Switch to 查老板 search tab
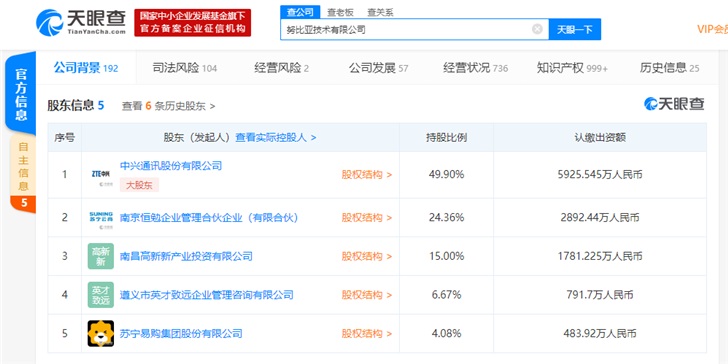Screen dimensions: 728x364 (x=340, y=13)
